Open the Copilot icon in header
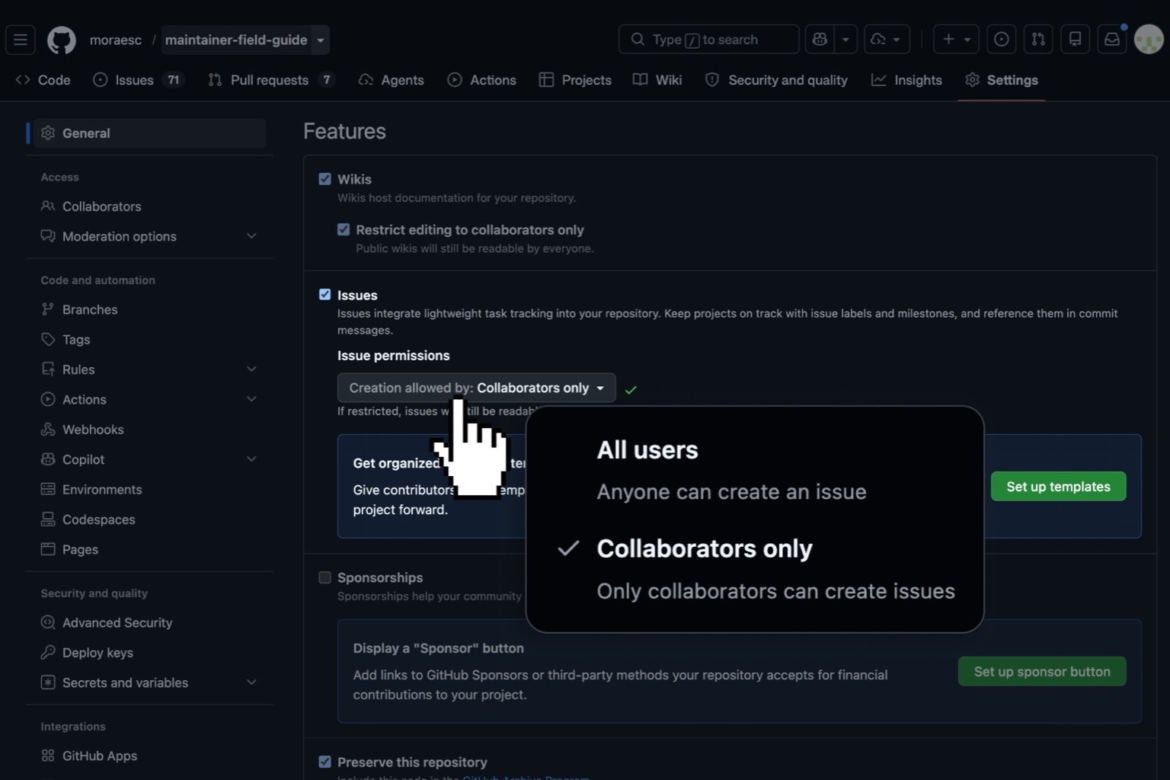This screenshot has width=1170, height=780. pos(819,40)
